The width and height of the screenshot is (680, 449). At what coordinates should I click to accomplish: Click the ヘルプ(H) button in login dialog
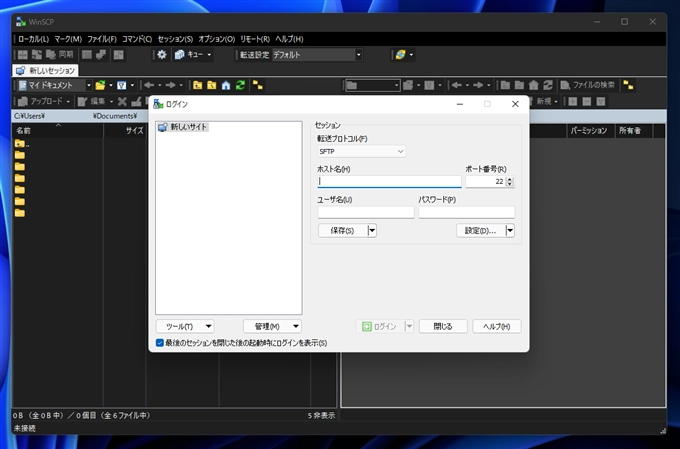496,326
